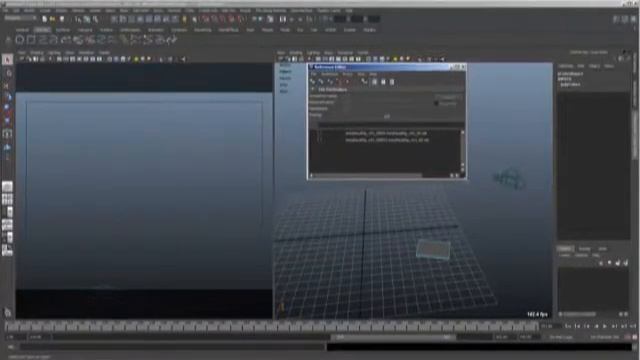Viewport: 640px width, 360px height.
Task: Choose the Soft Modification tool in toolbox
Action: (7, 147)
